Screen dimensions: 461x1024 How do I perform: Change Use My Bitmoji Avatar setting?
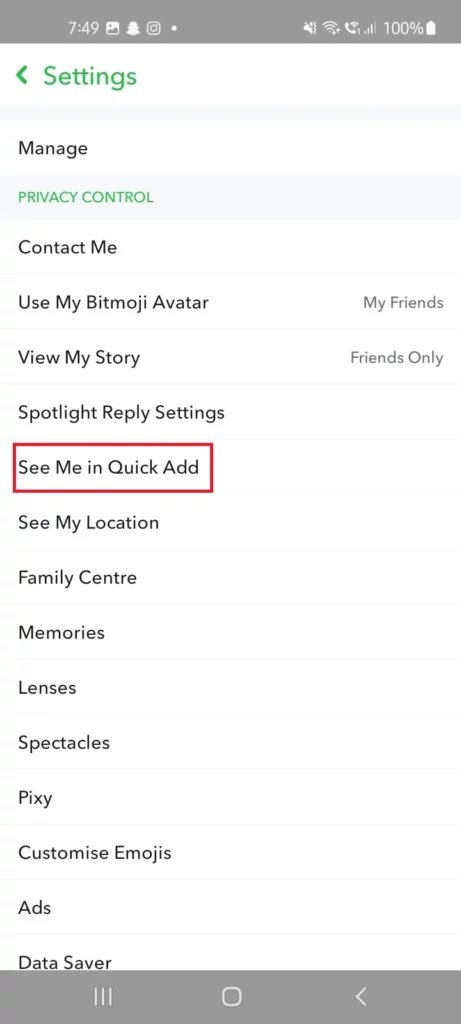pyautogui.click(x=230, y=302)
